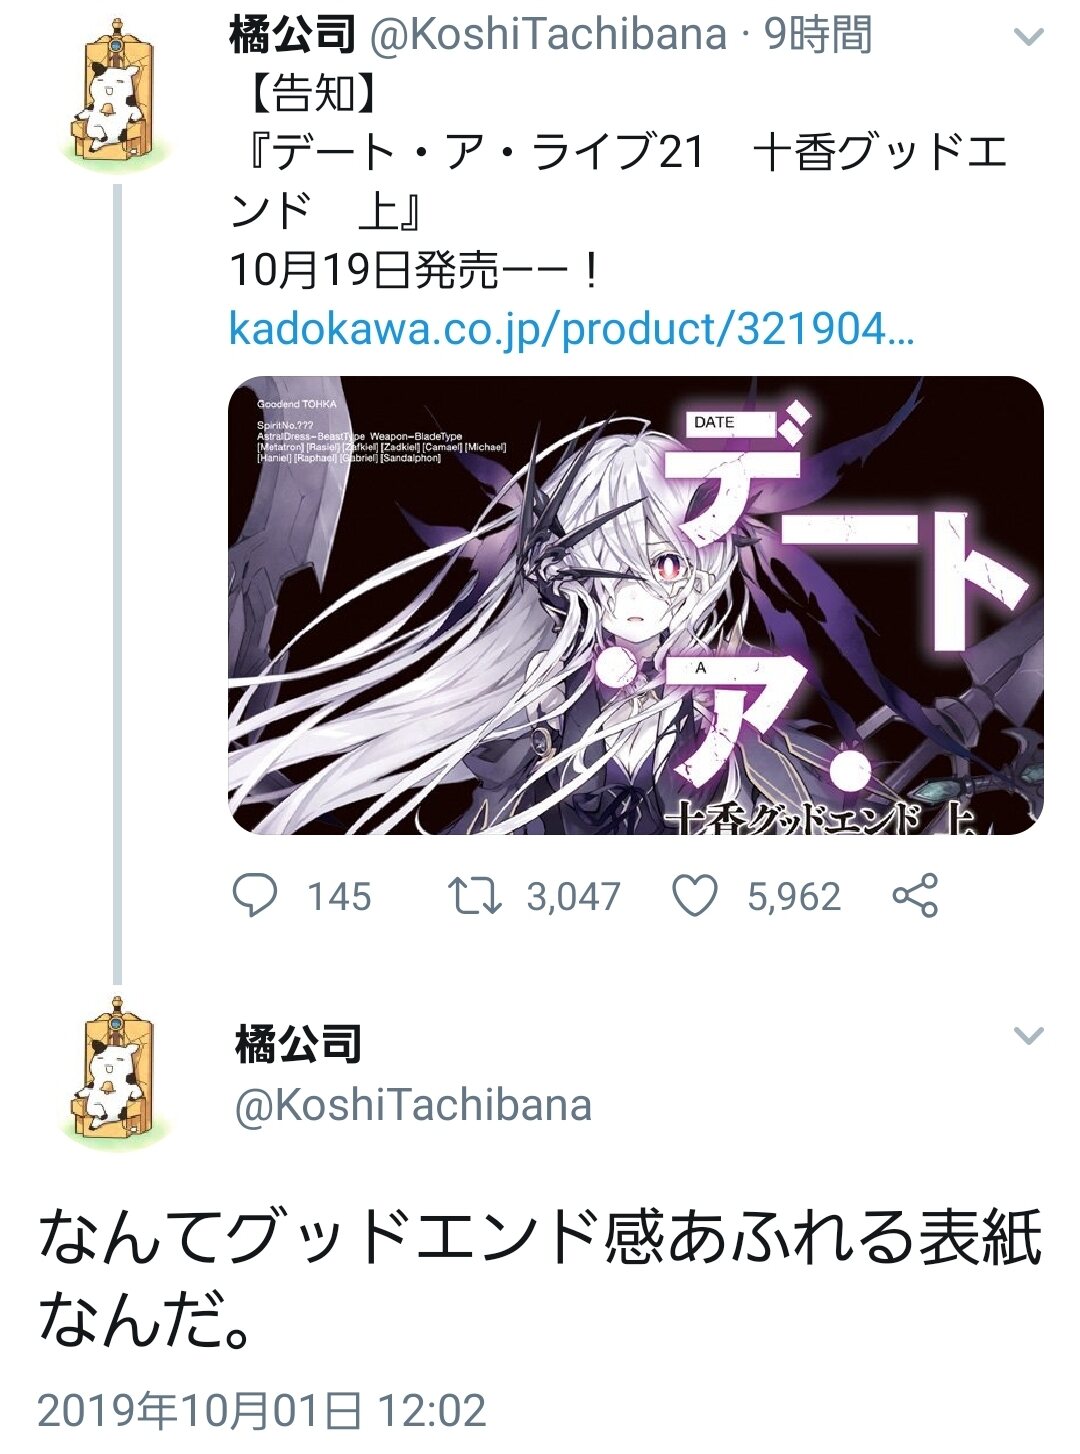
Task: View the 5,962 likes count
Action: tap(794, 896)
